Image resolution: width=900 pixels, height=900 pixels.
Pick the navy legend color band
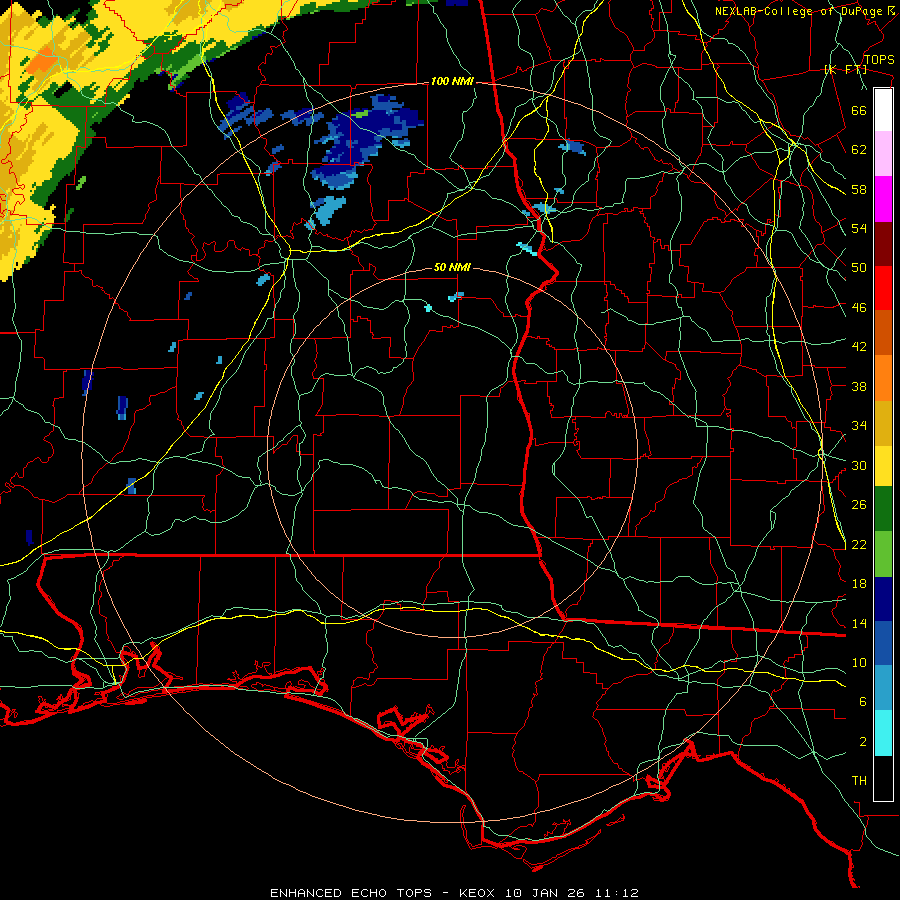point(883,599)
